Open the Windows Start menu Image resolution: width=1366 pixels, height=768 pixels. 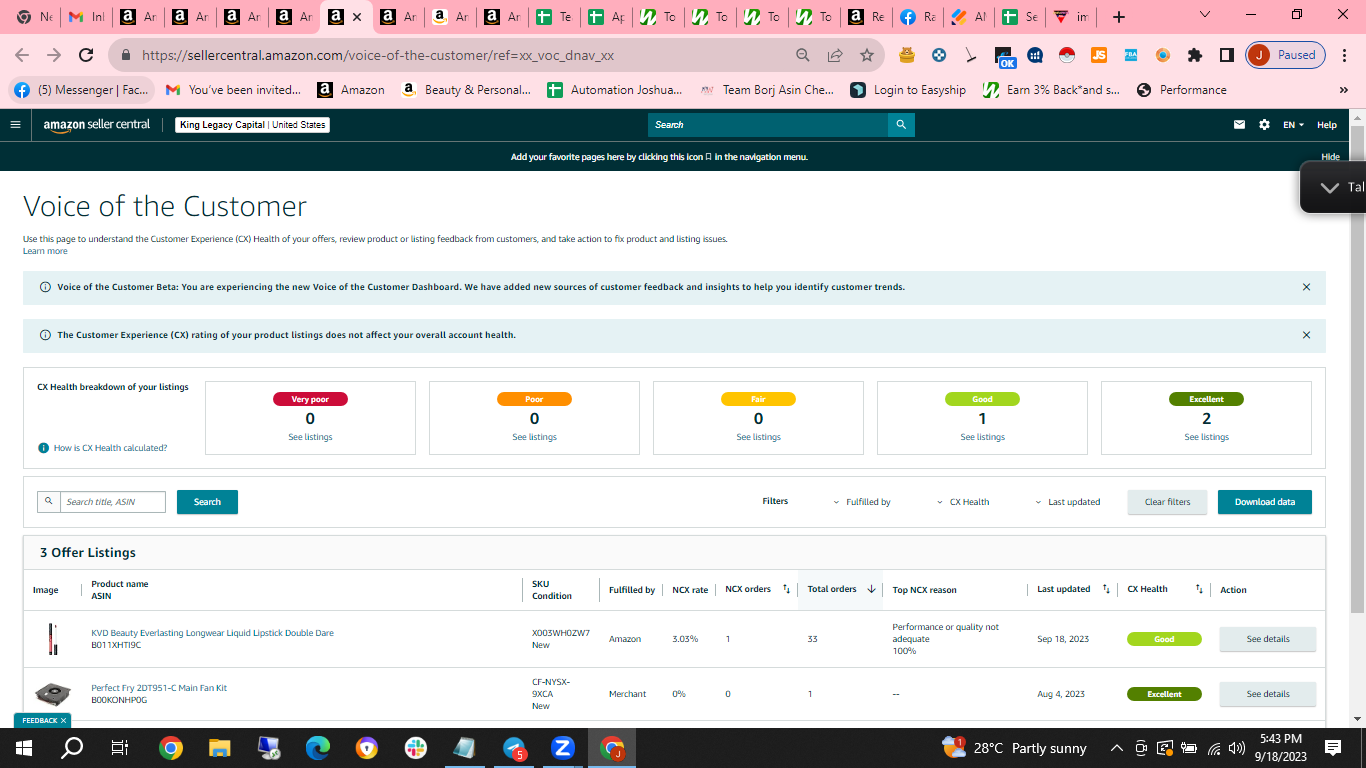pos(24,748)
